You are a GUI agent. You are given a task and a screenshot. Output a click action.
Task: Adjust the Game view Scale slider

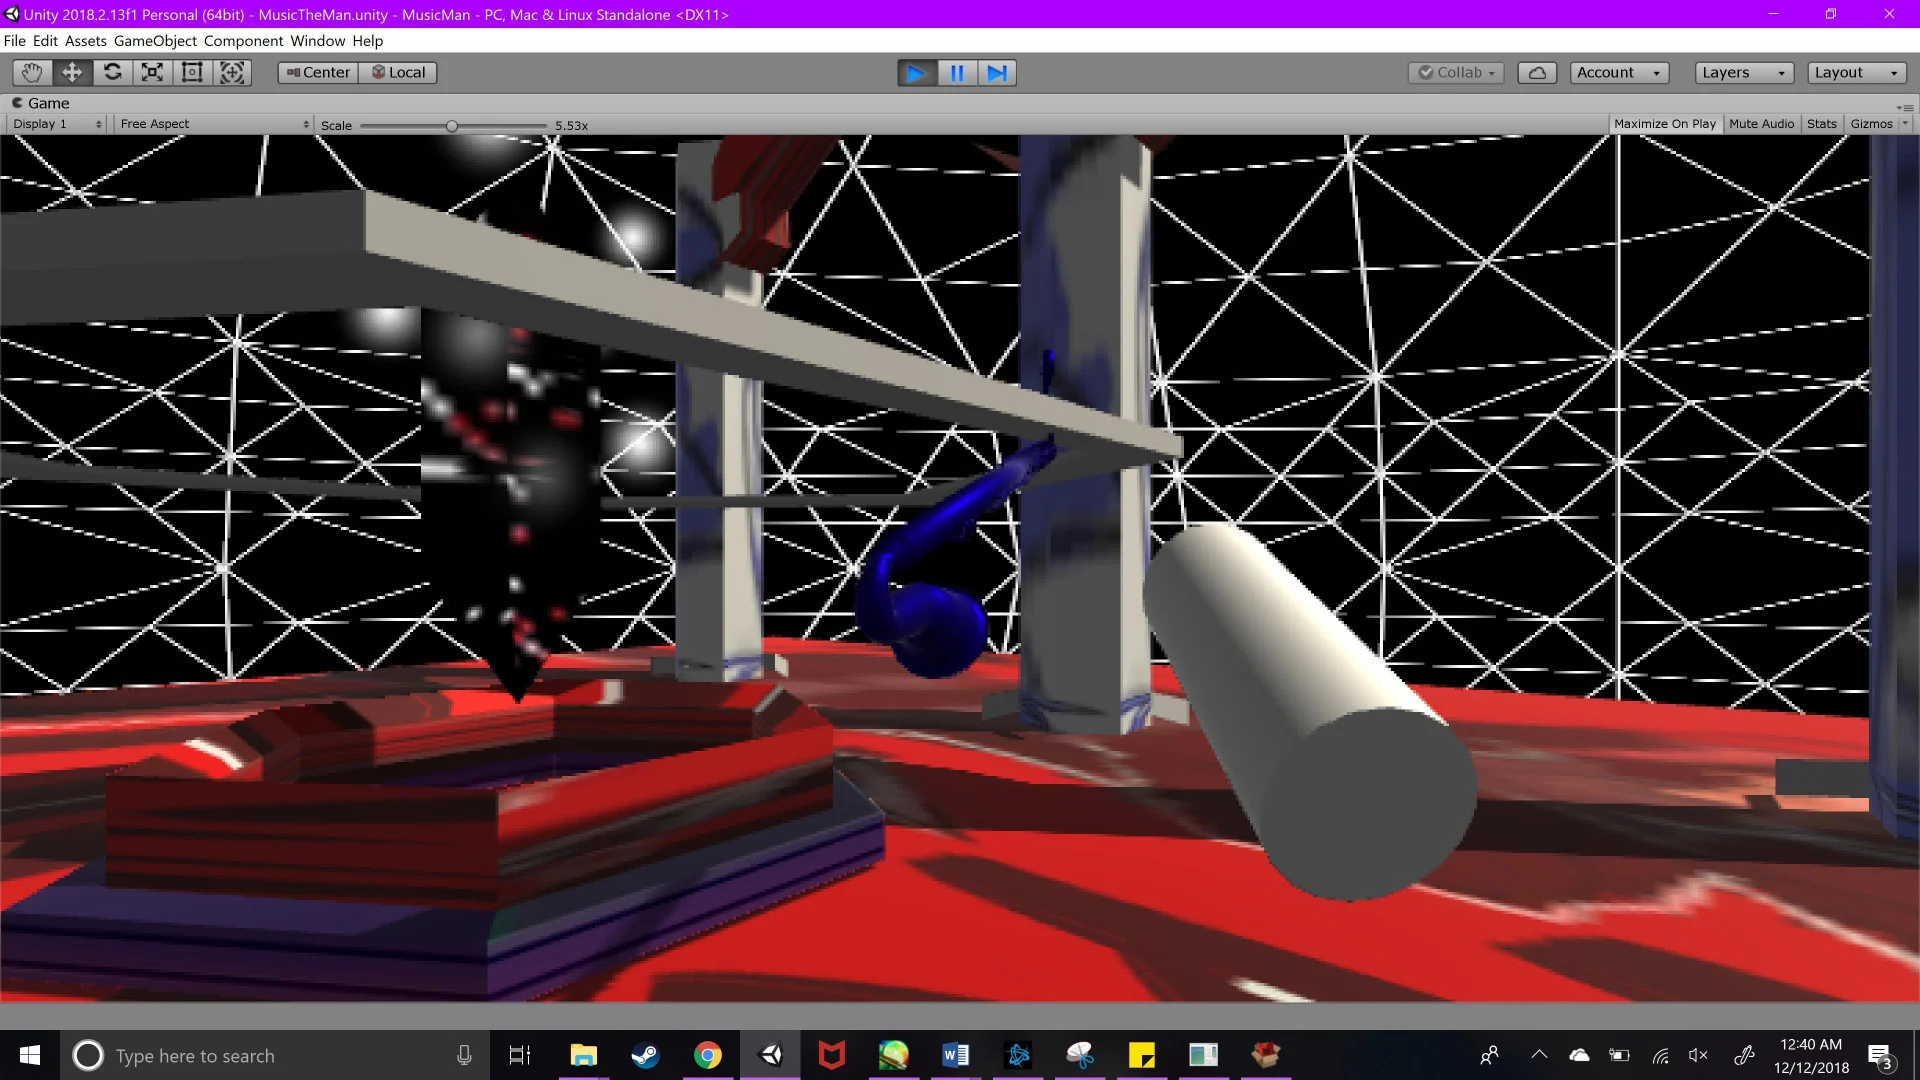point(453,126)
